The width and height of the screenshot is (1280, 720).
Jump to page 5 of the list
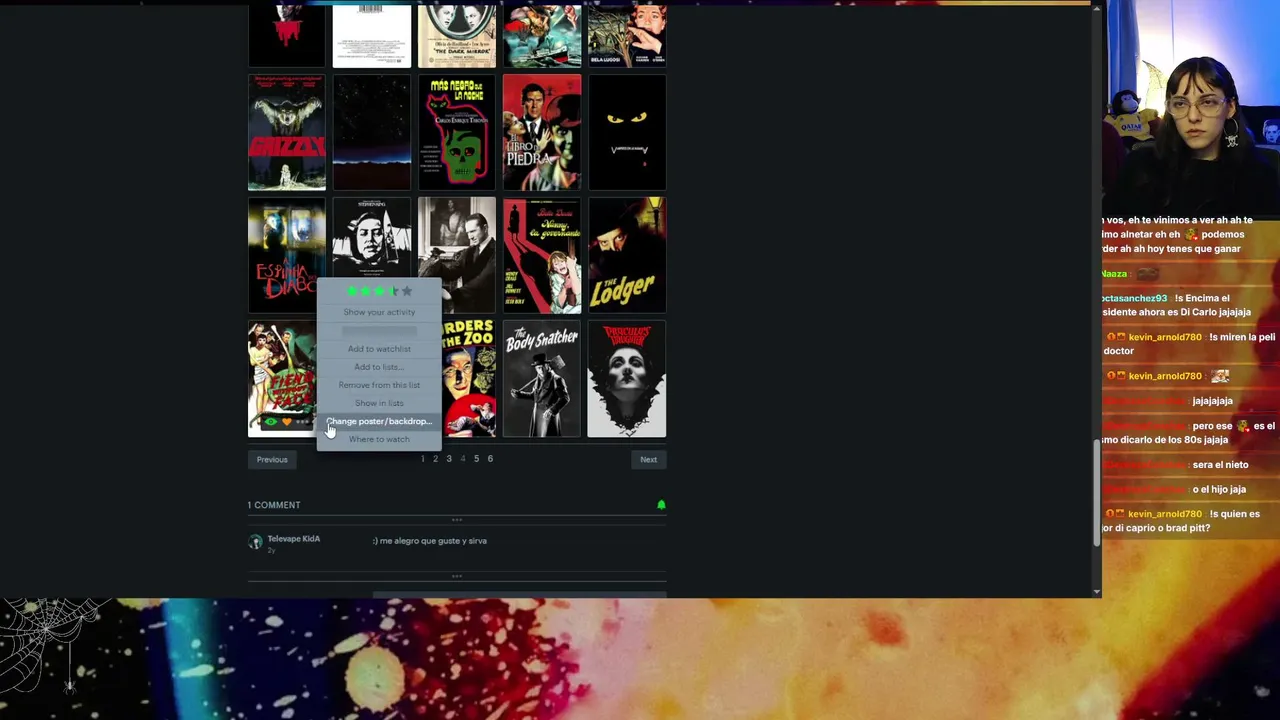point(476,459)
